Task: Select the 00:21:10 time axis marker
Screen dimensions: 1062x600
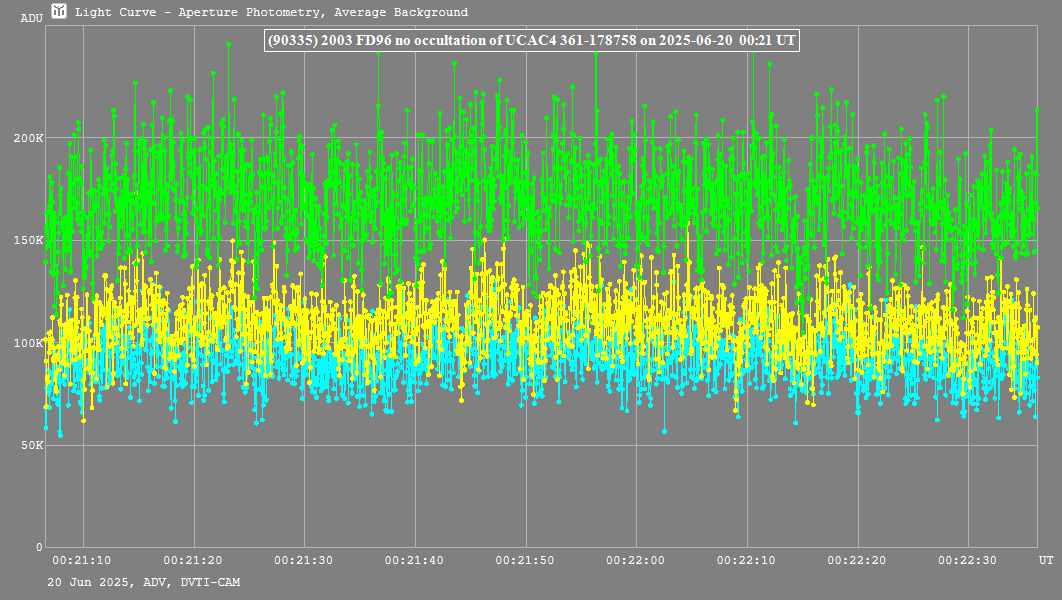Action: [x=81, y=561]
